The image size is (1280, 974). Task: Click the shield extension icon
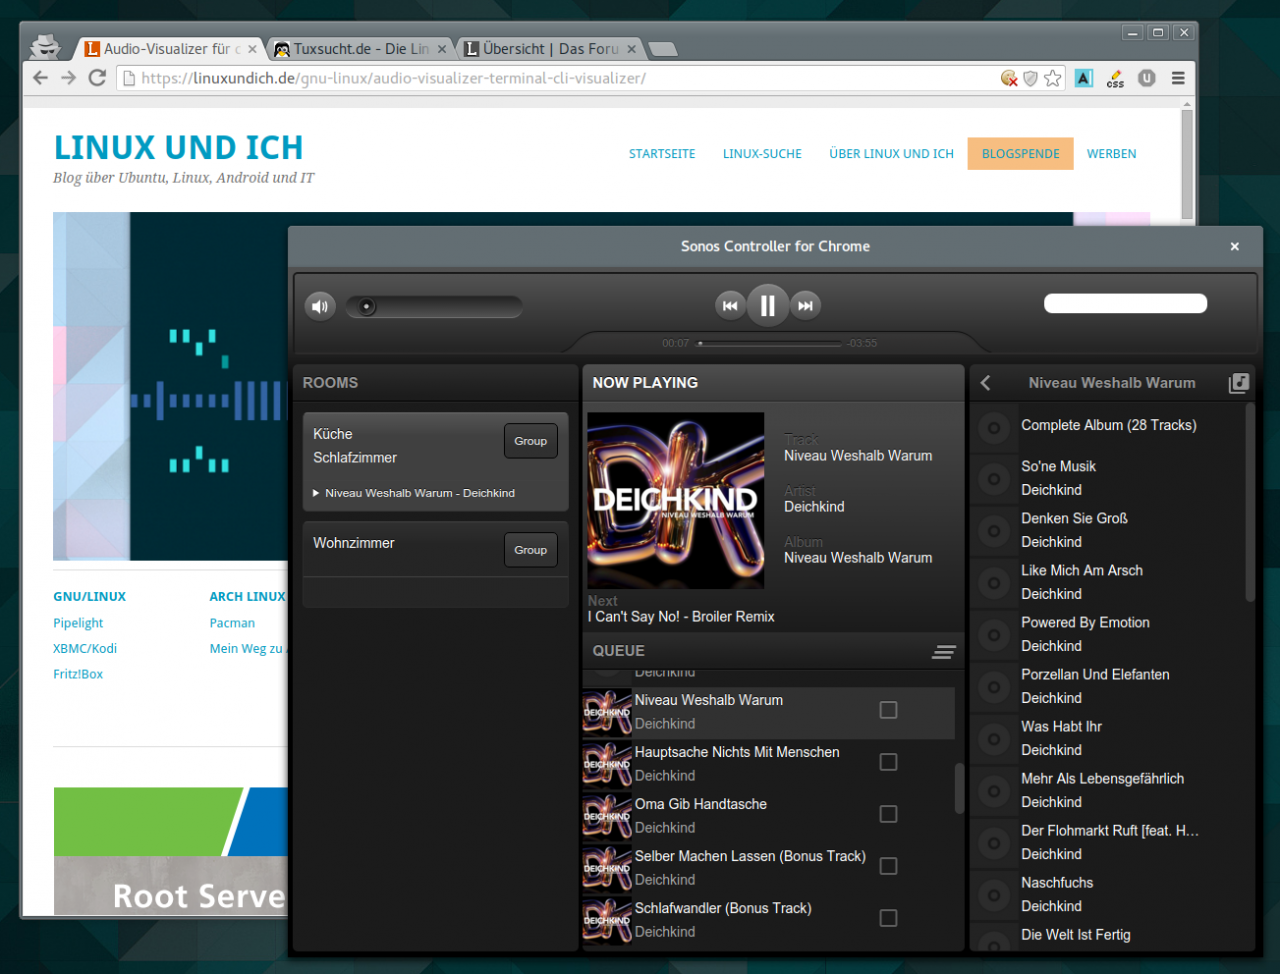[1031, 78]
